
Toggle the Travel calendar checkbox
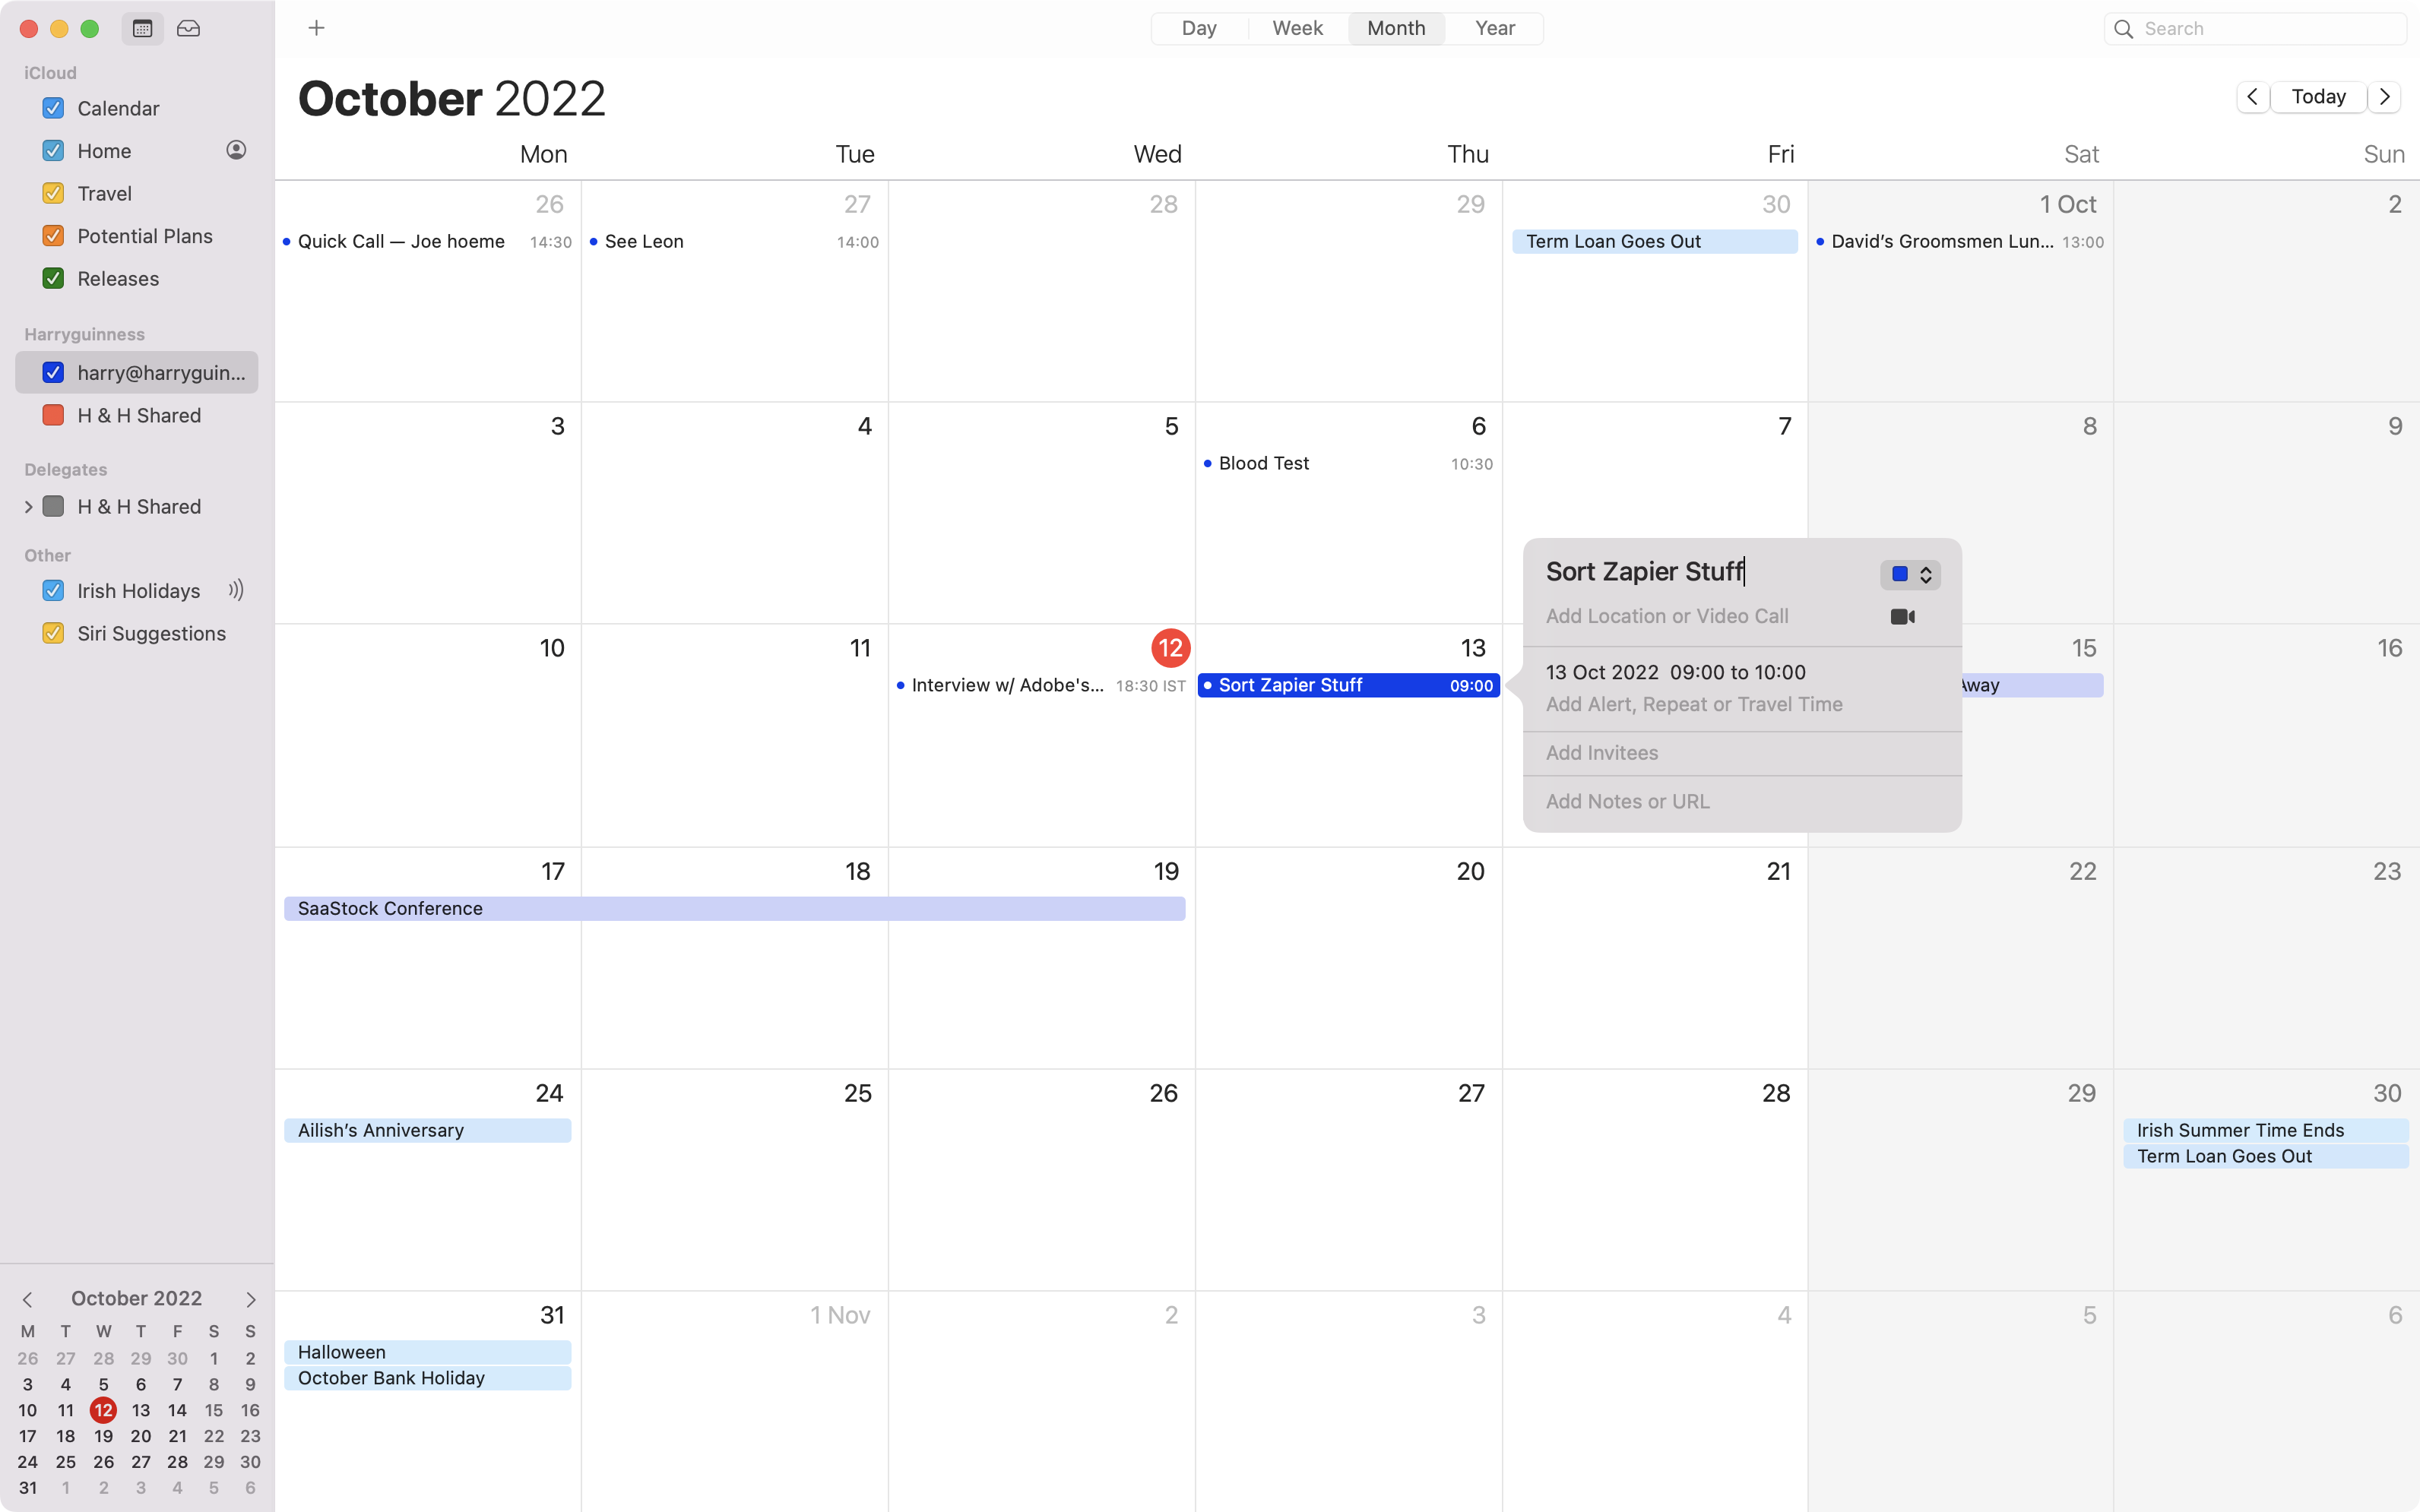coord(52,193)
